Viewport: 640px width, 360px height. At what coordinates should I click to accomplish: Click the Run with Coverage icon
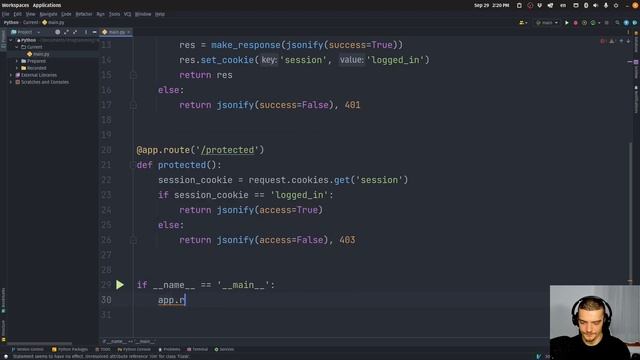pyautogui.click(x=584, y=23)
